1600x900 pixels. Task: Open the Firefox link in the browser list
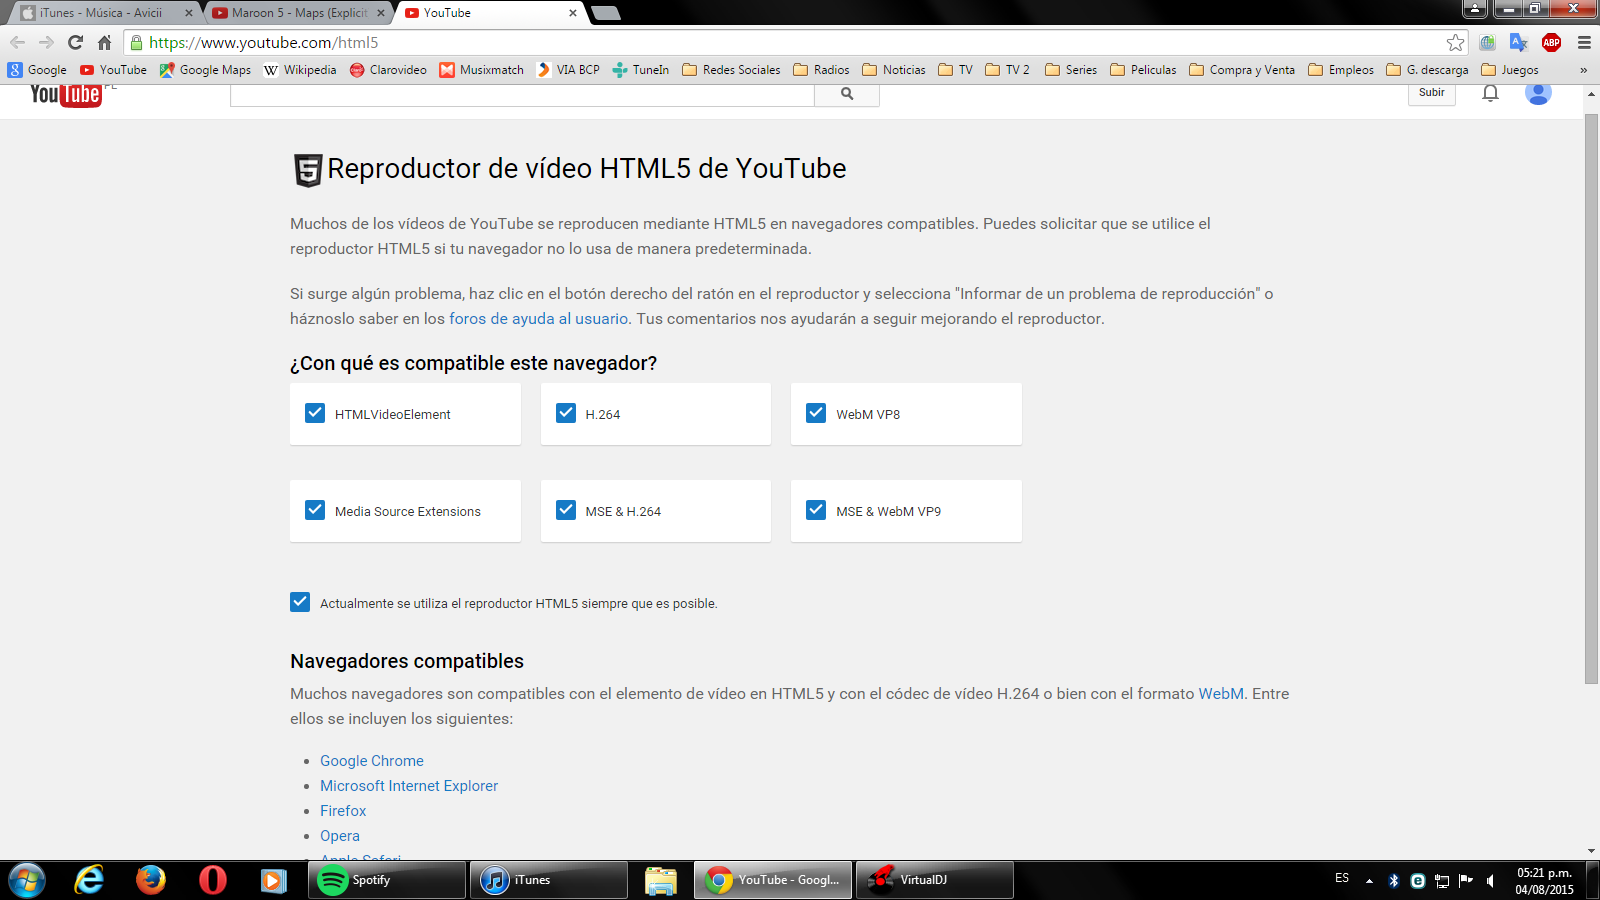click(343, 811)
